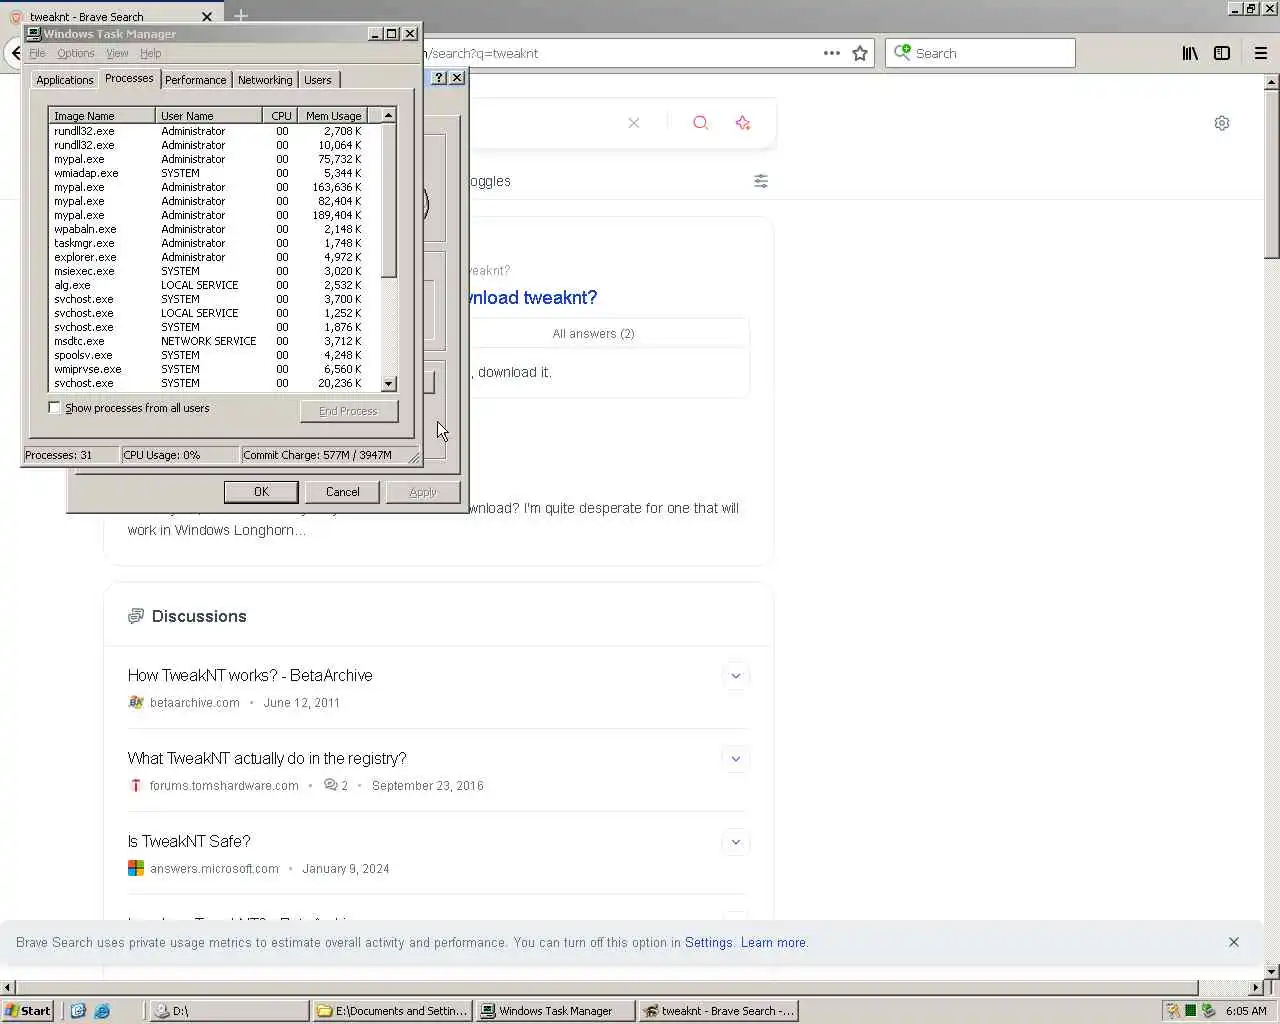The width and height of the screenshot is (1280, 1024).
Task: Open Is TweakNT Safe? discussion link
Action: coord(189,842)
